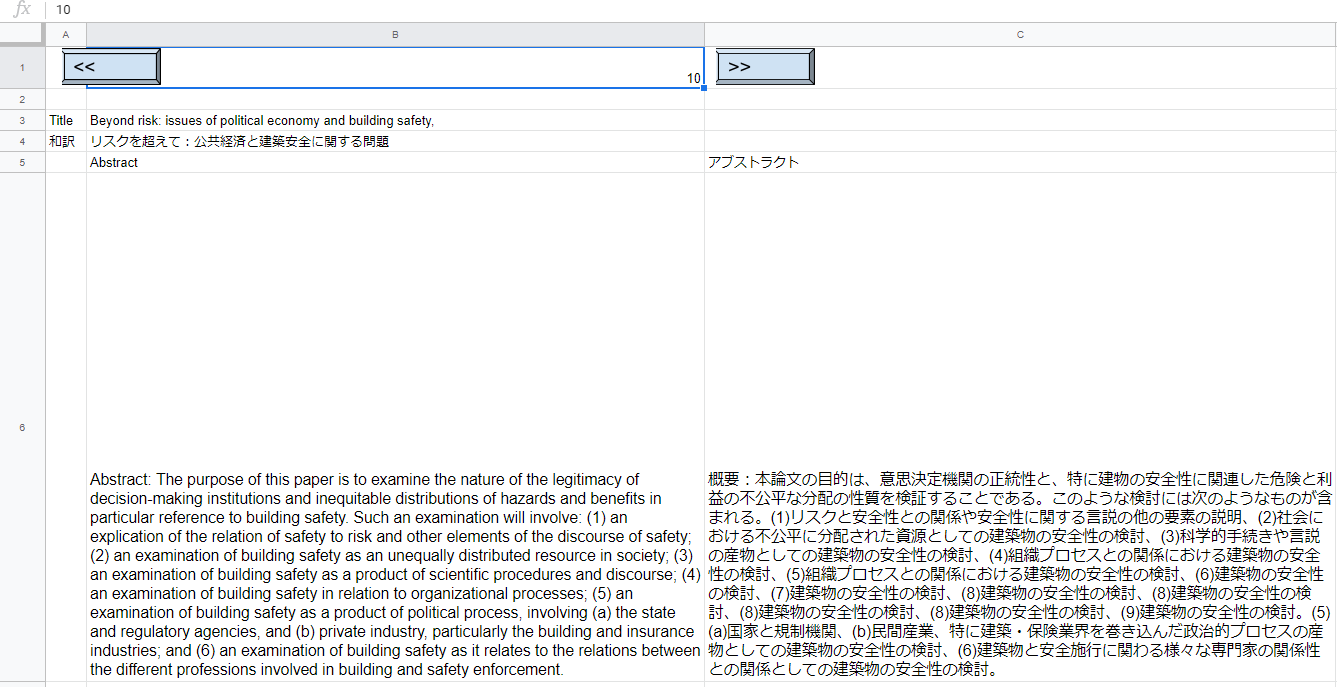Select column A header
Viewport: 1337px width, 687px height.
(66, 33)
